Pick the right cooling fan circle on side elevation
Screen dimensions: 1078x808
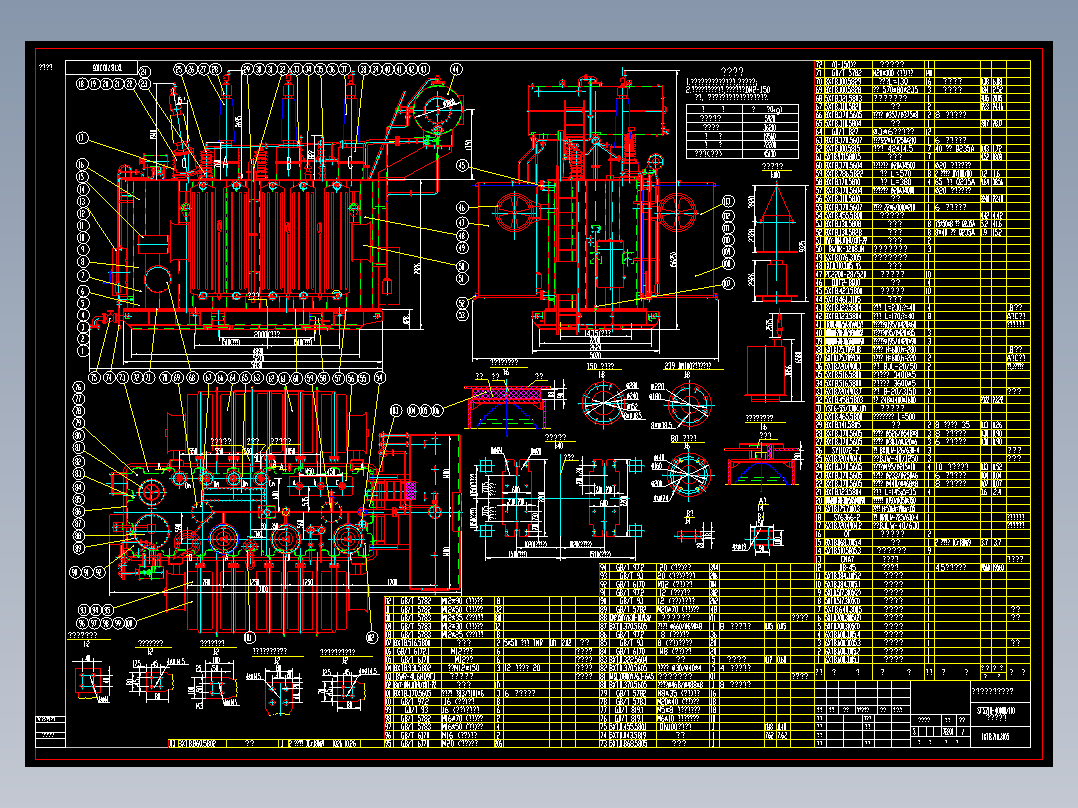click(x=677, y=211)
